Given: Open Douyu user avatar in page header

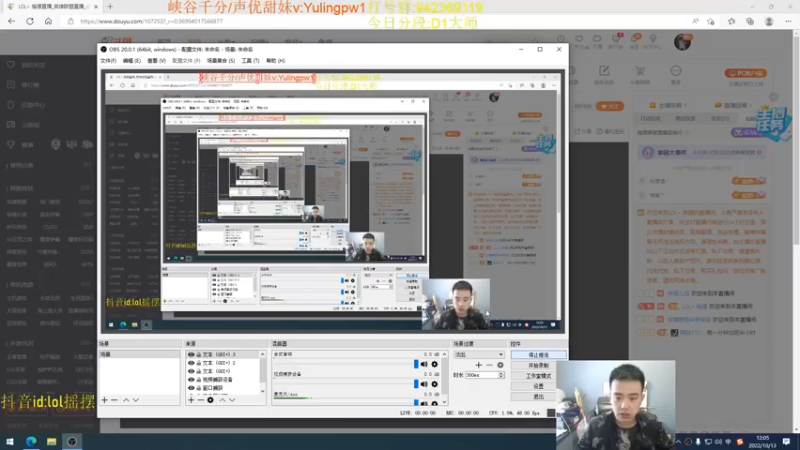Looking at the screenshot, I should [682, 42].
